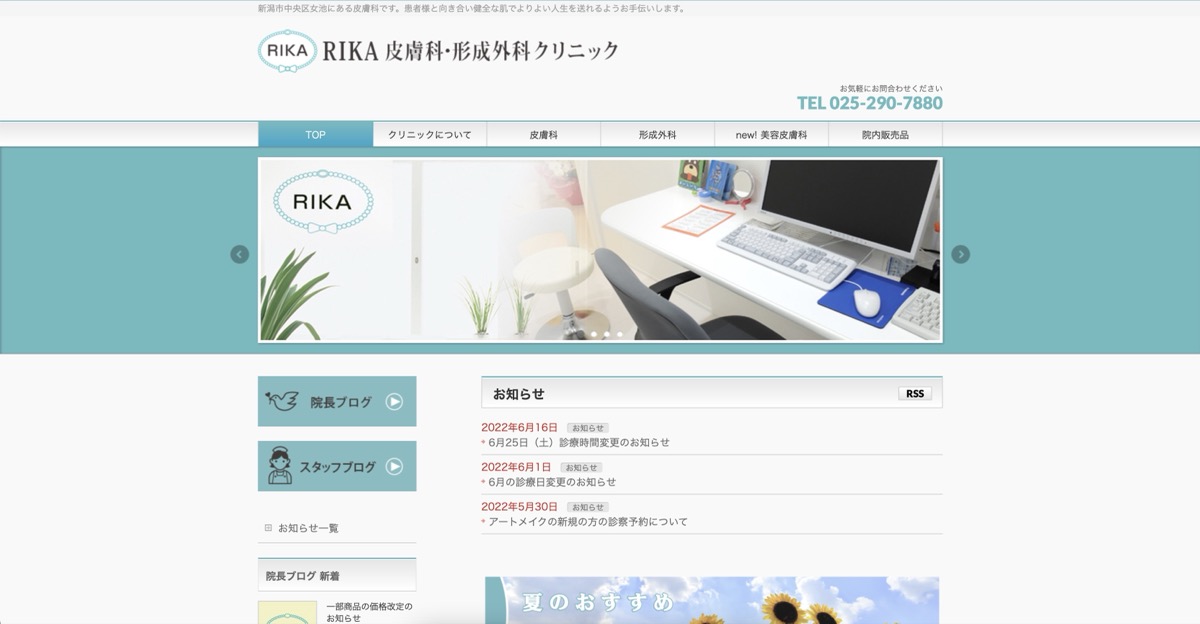Go to 院内販売品 page
The image size is (1200, 624).
tap(885, 135)
